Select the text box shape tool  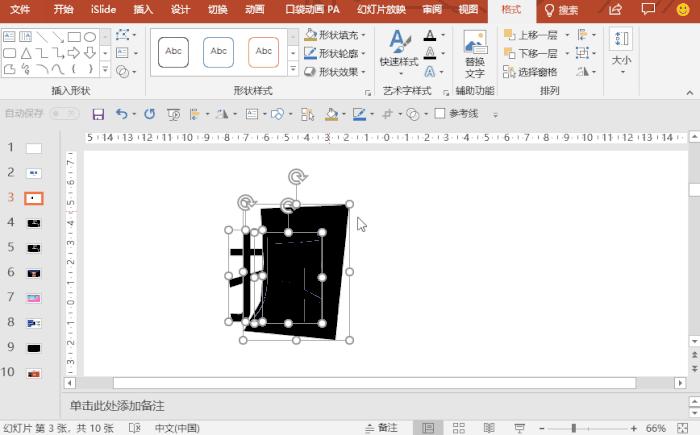click(x=9, y=37)
